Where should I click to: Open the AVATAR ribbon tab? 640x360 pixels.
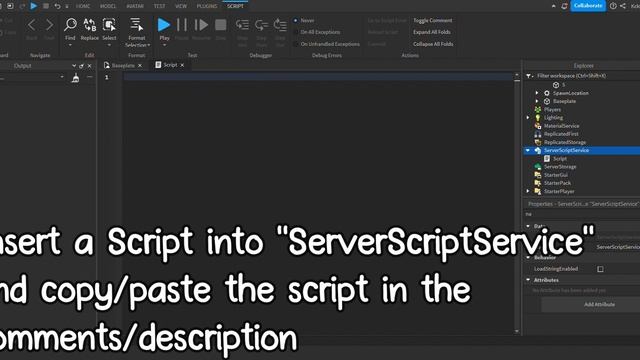135,6
